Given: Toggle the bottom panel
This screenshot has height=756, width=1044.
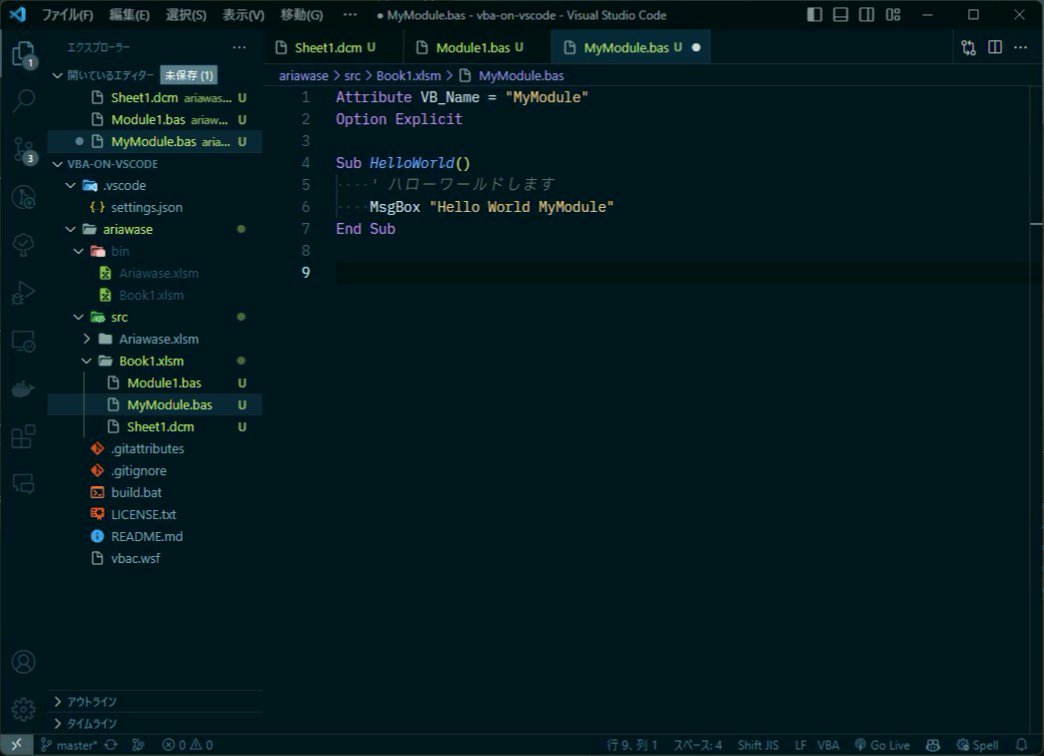Looking at the screenshot, I should tap(840, 15).
